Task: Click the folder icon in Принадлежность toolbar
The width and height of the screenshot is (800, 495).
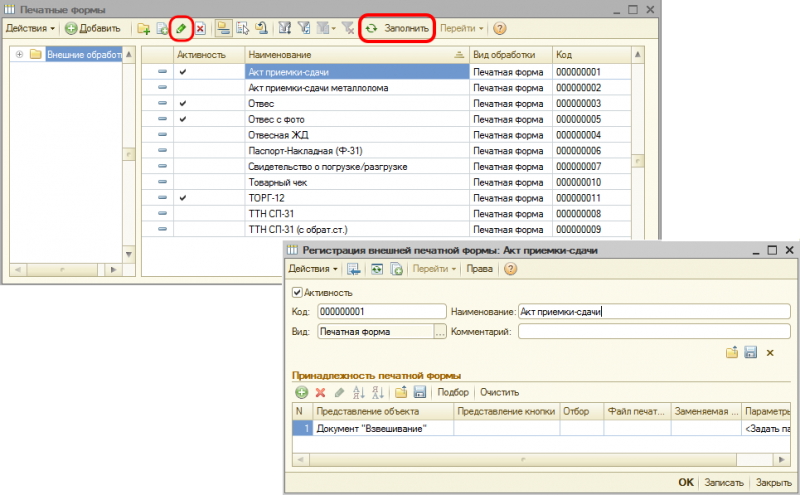Action: click(401, 392)
